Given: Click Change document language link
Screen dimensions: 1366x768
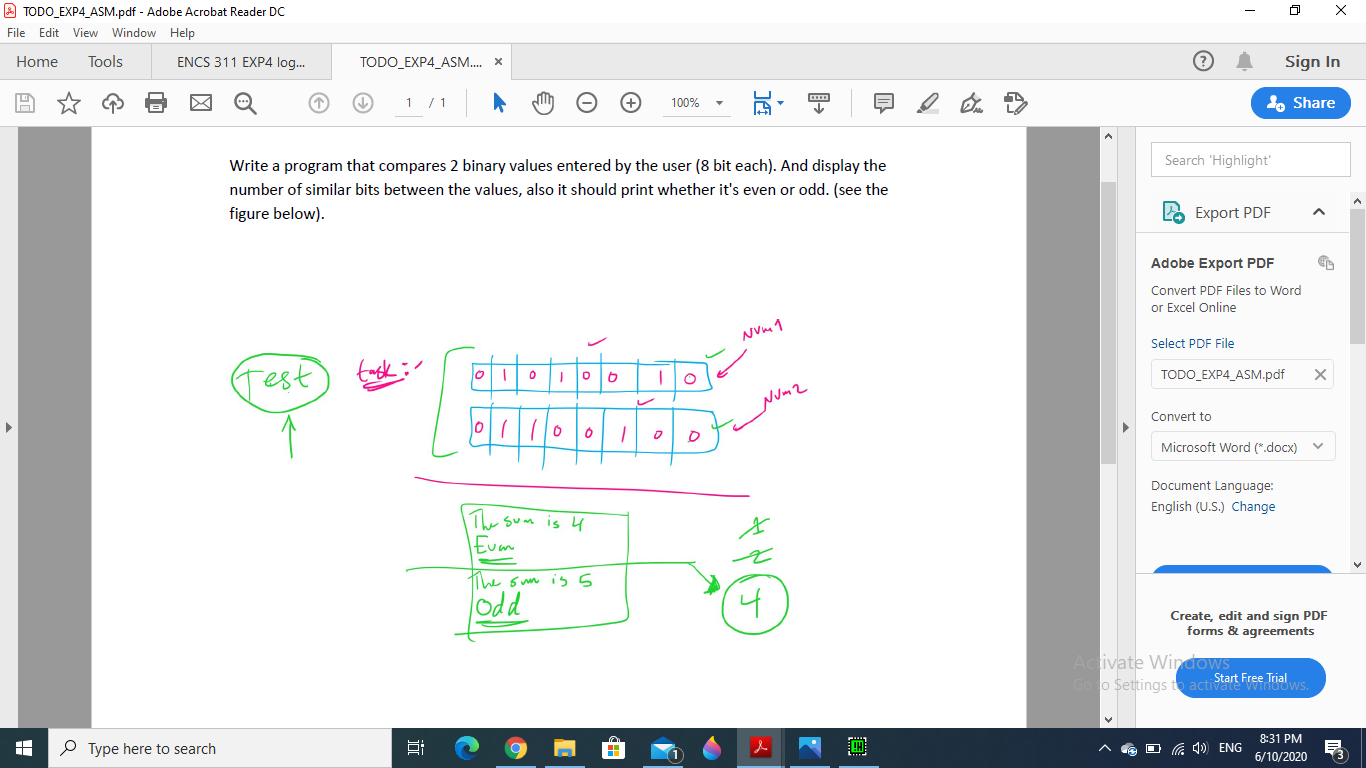Looking at the screenshot, I should (x=1253, y=507).
